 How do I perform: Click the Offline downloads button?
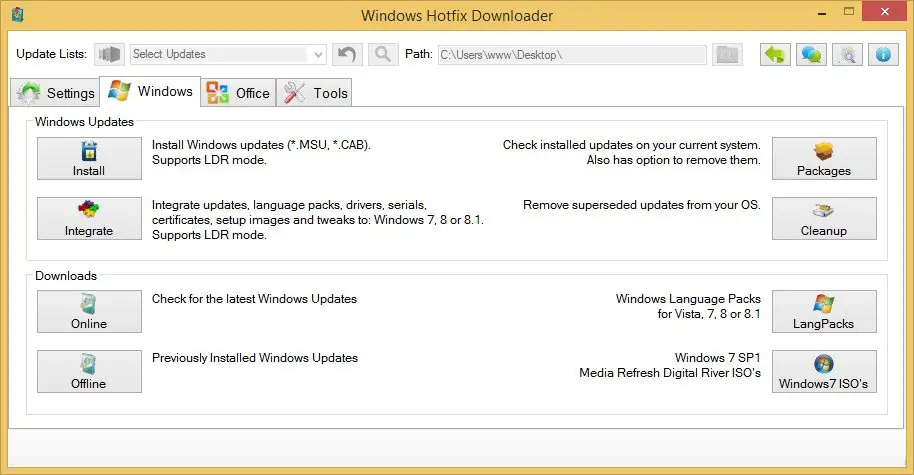[x=89, y=371]
